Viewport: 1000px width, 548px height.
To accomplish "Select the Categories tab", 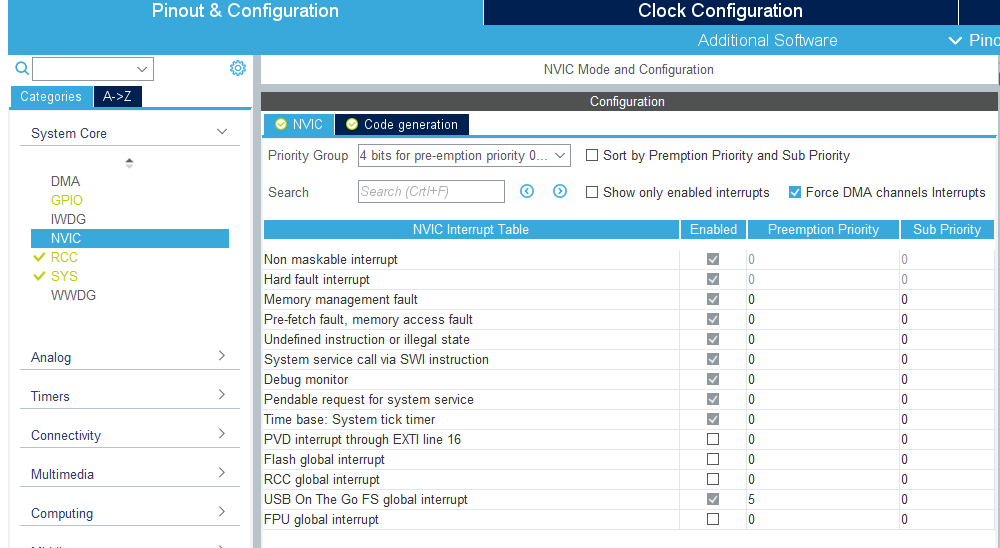I will click(51, 96).
